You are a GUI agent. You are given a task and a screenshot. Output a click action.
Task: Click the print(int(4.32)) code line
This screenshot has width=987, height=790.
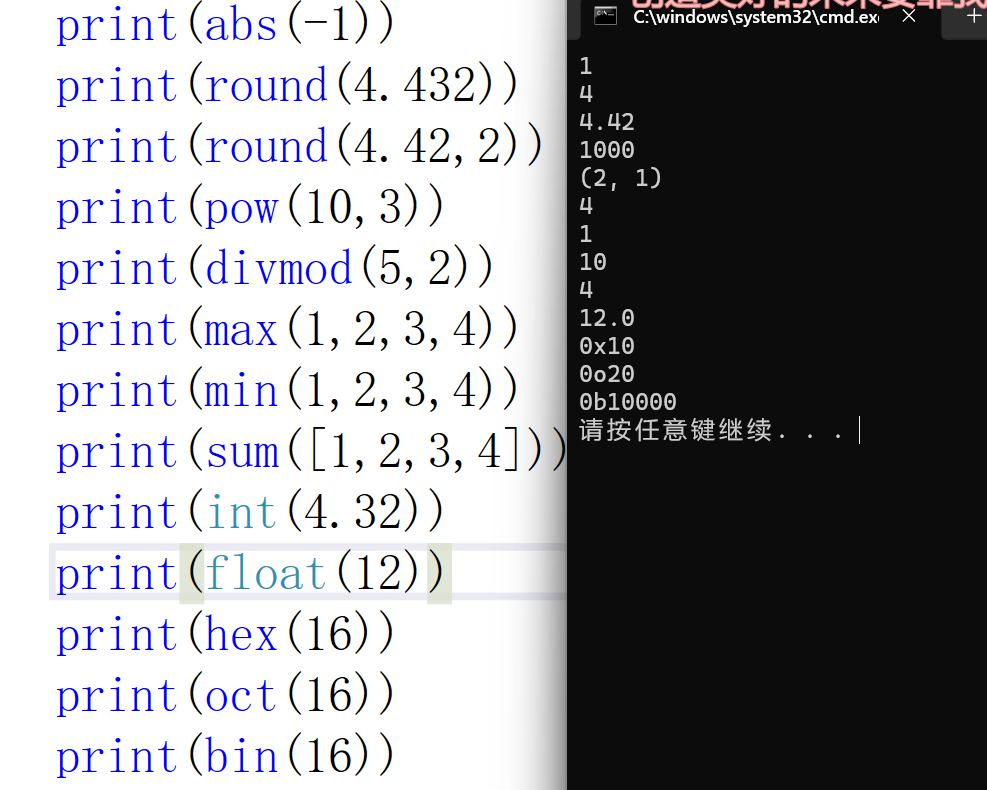250,512
